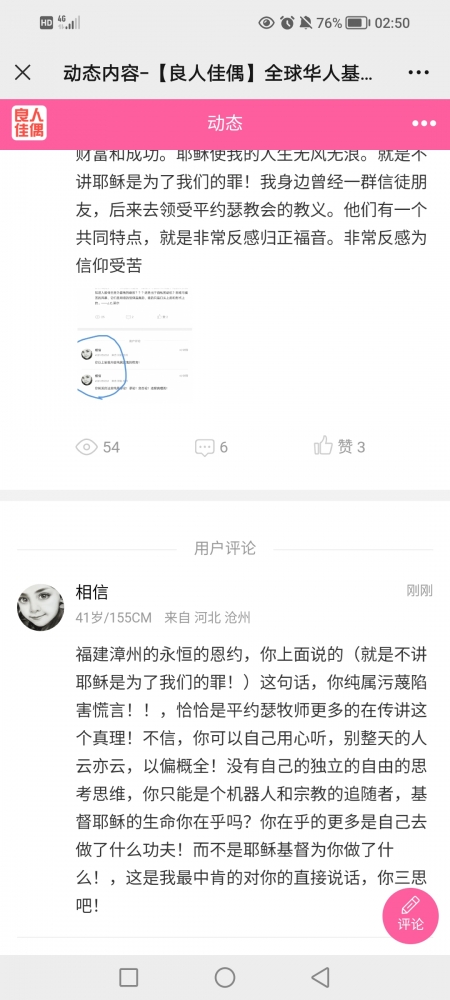
Task: Close the page with the X icon
Action: [22, 73]
